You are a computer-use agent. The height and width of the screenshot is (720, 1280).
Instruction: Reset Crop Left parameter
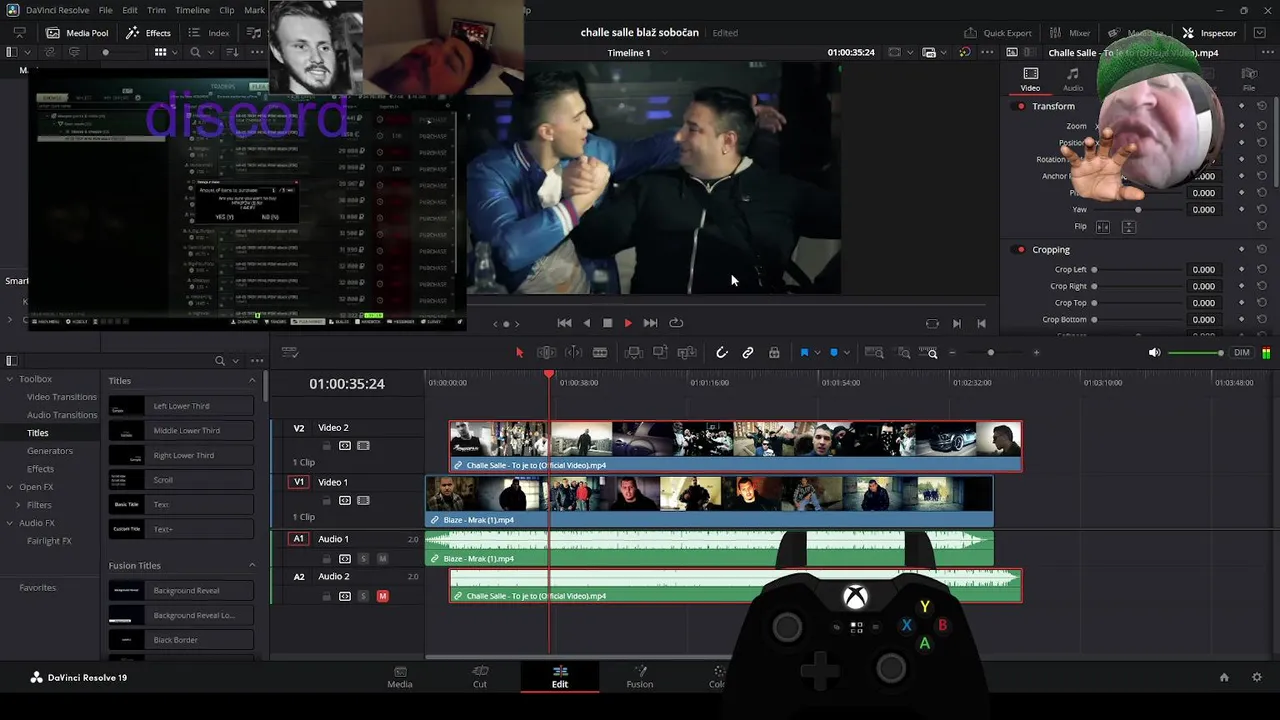click(1262, 269)
